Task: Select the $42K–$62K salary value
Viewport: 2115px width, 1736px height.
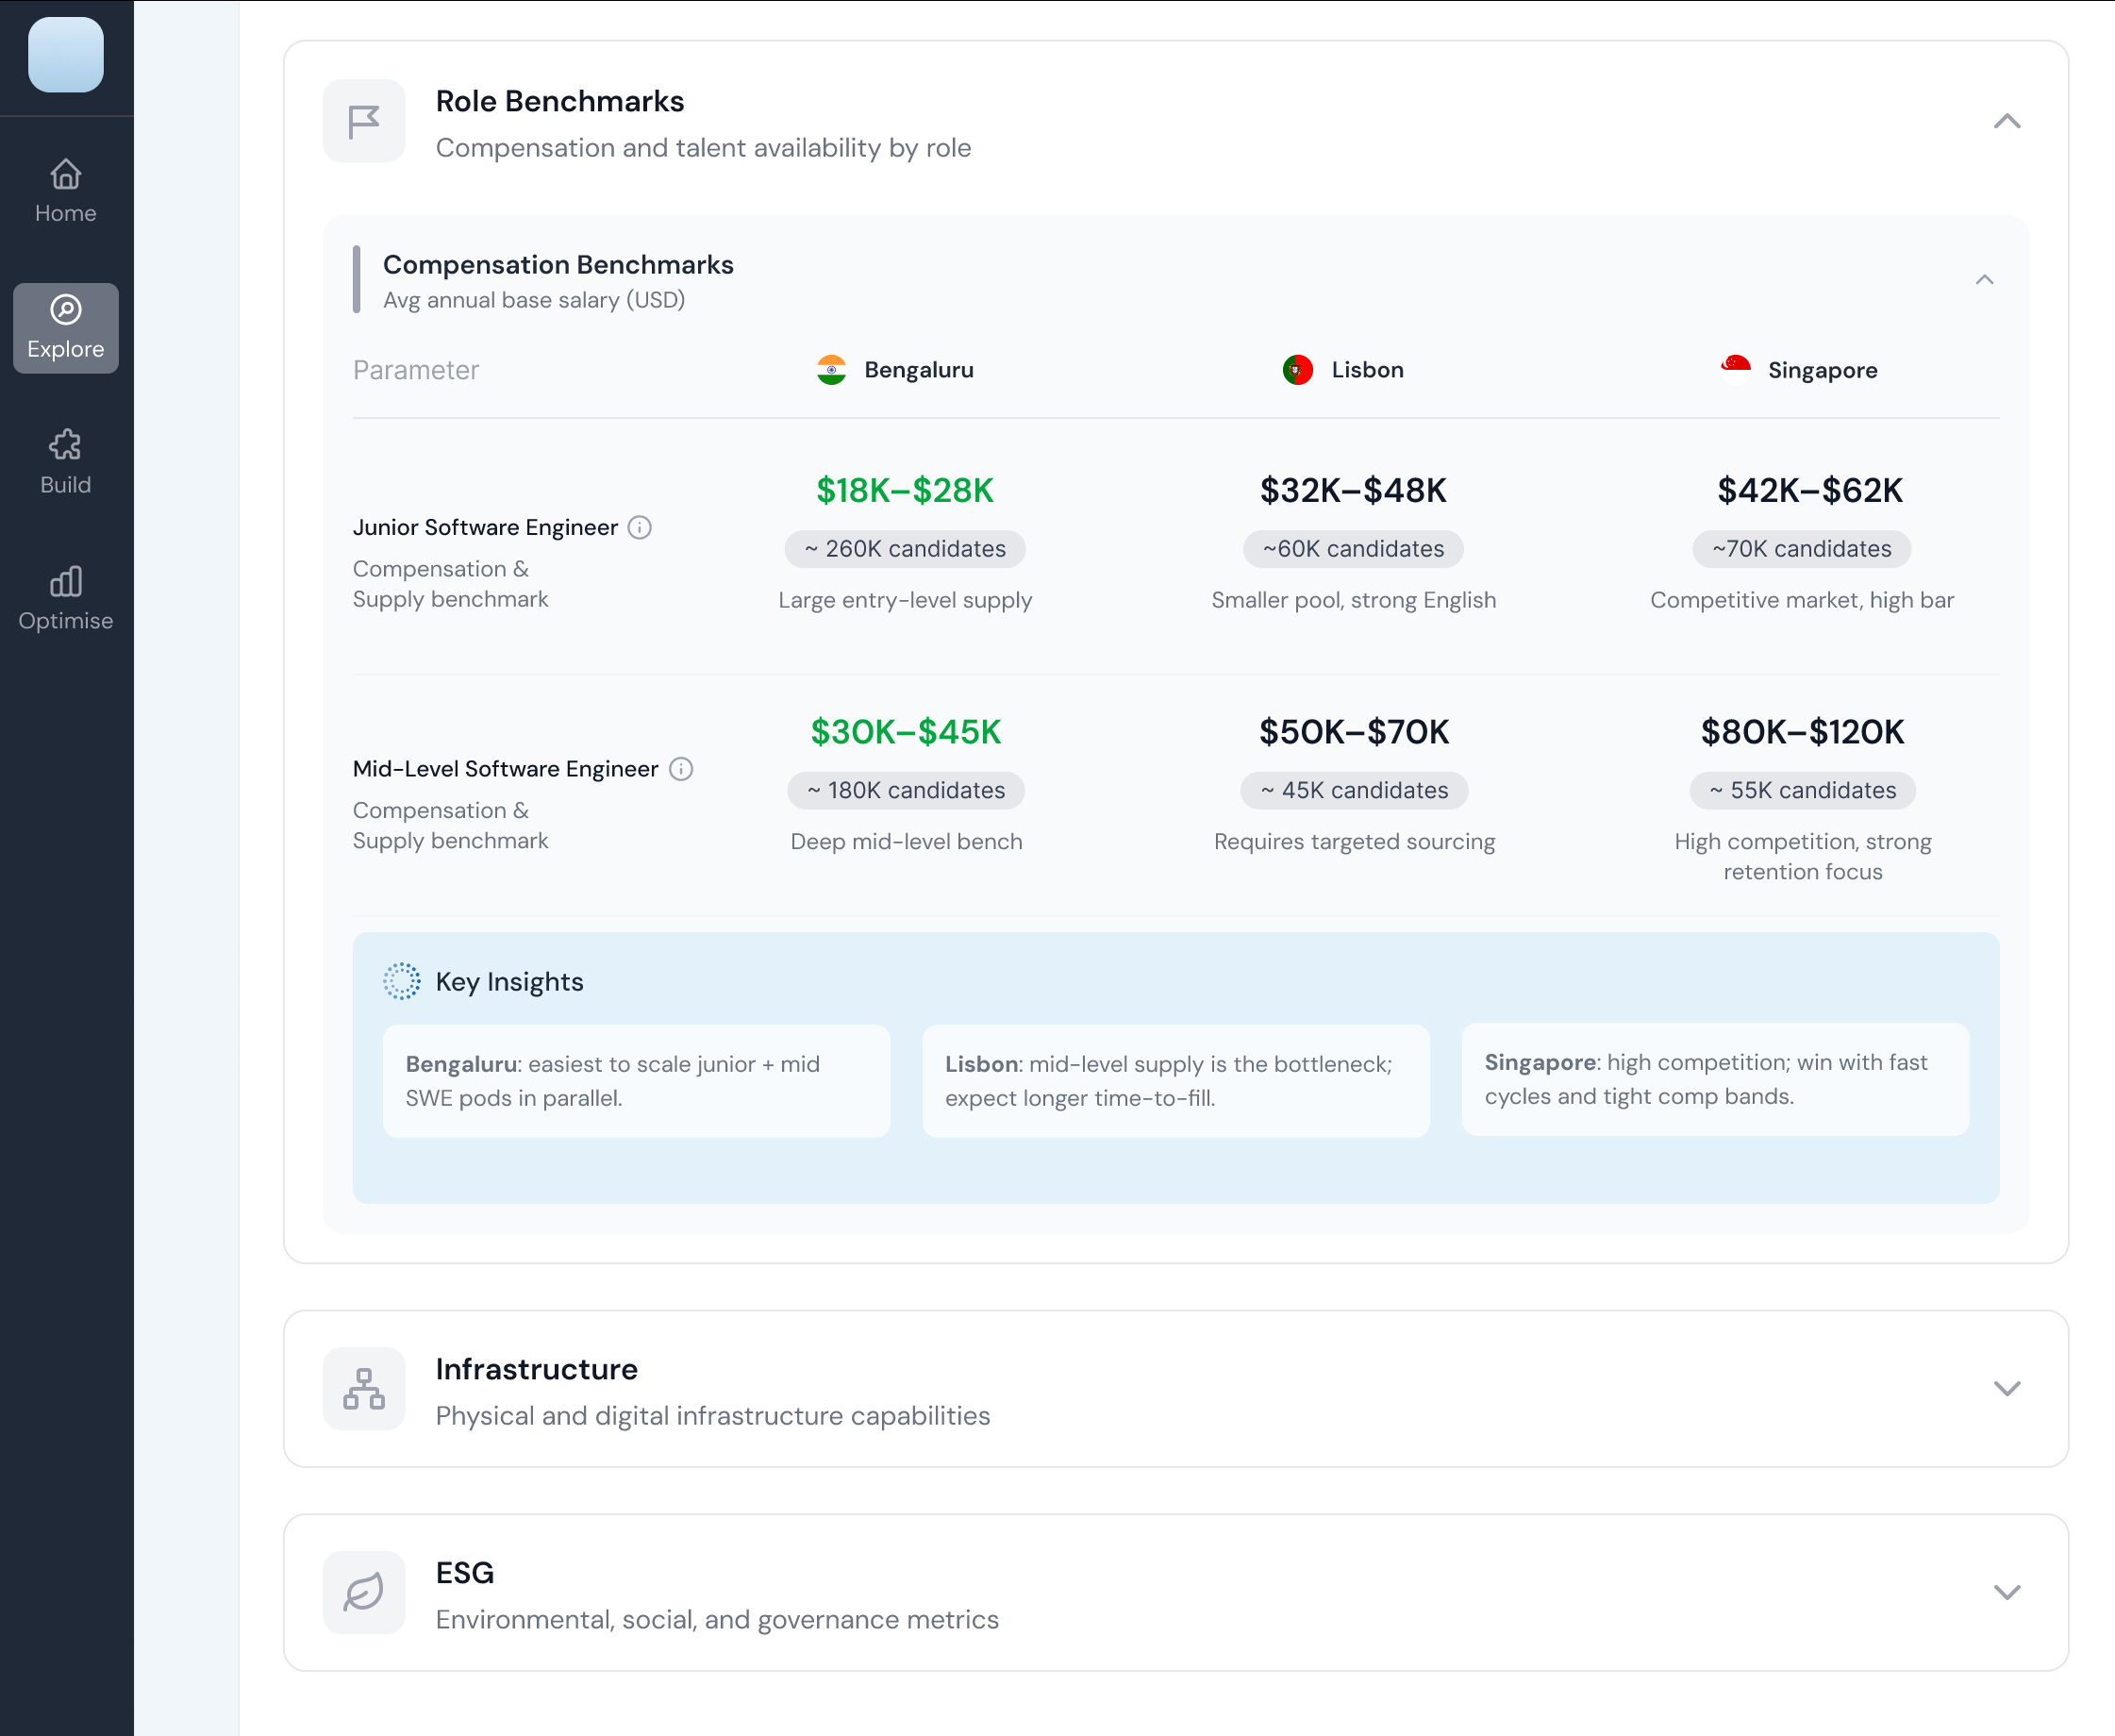Action: coord(1810,490)
